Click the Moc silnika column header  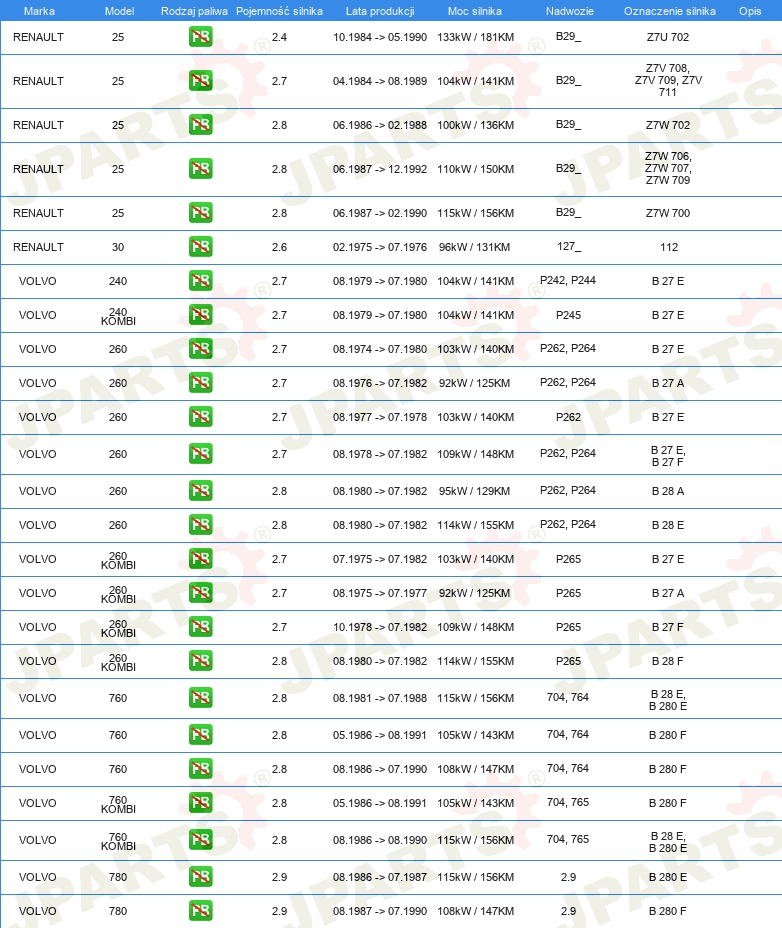475,11
